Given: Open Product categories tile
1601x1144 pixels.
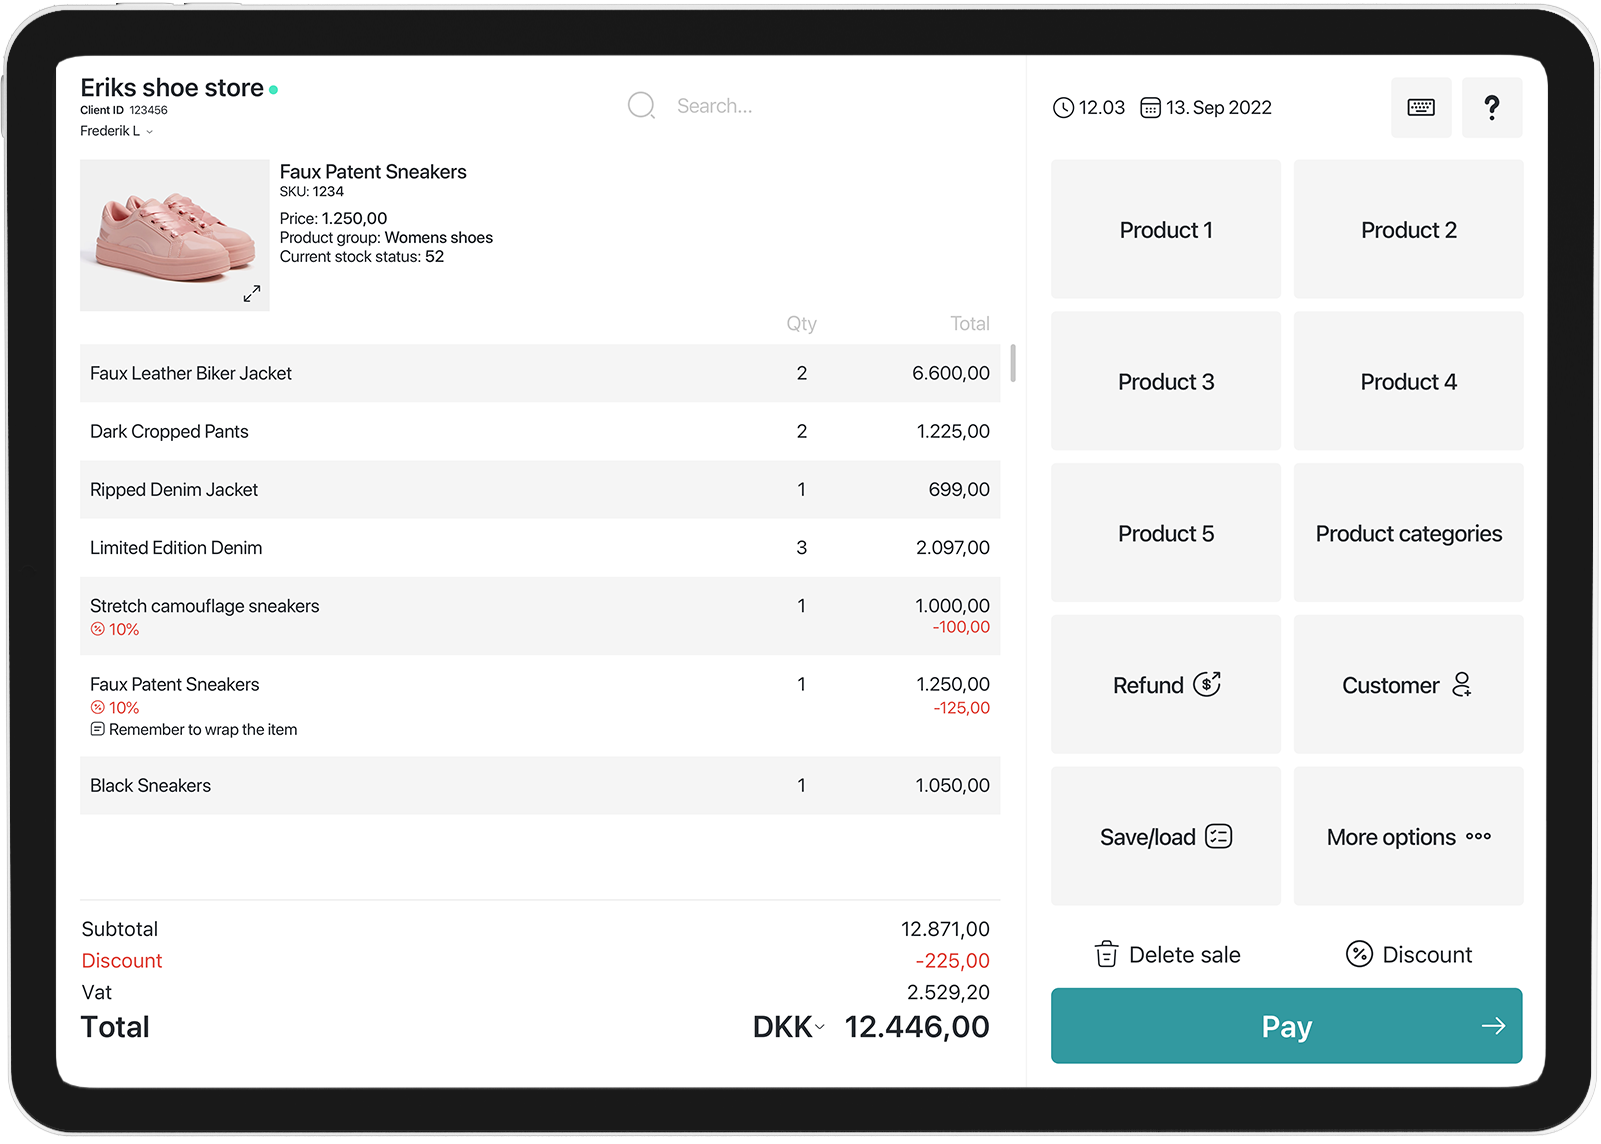Looking at the screenshot, I should point(1408,534).
